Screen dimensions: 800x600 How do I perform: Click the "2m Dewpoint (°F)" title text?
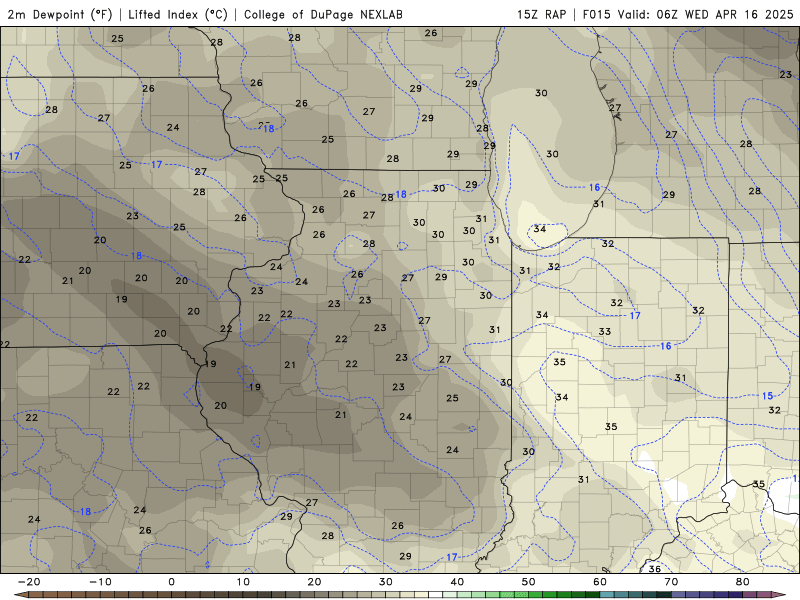pyautogui.click(x=60, y=14)
